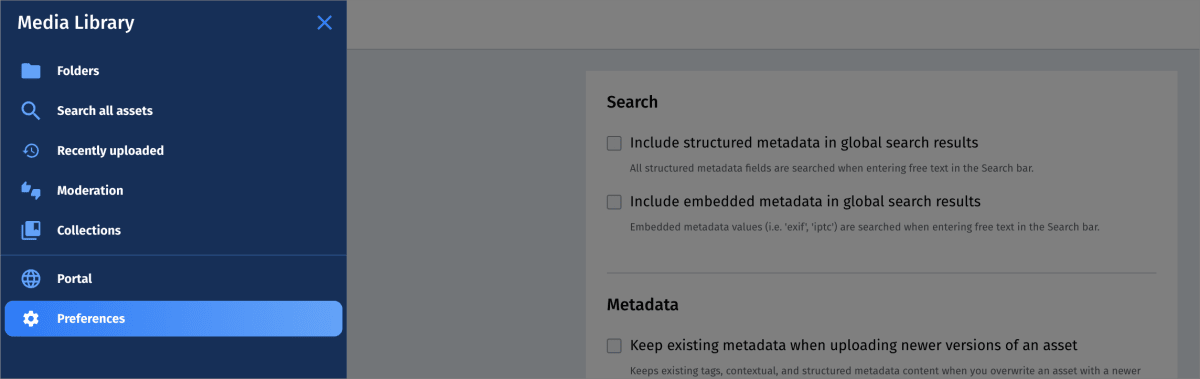Click the Recently uploaded history clock icon
Image resolution: width=1200 pixels, height=379 pixels.
click(31, 151)
